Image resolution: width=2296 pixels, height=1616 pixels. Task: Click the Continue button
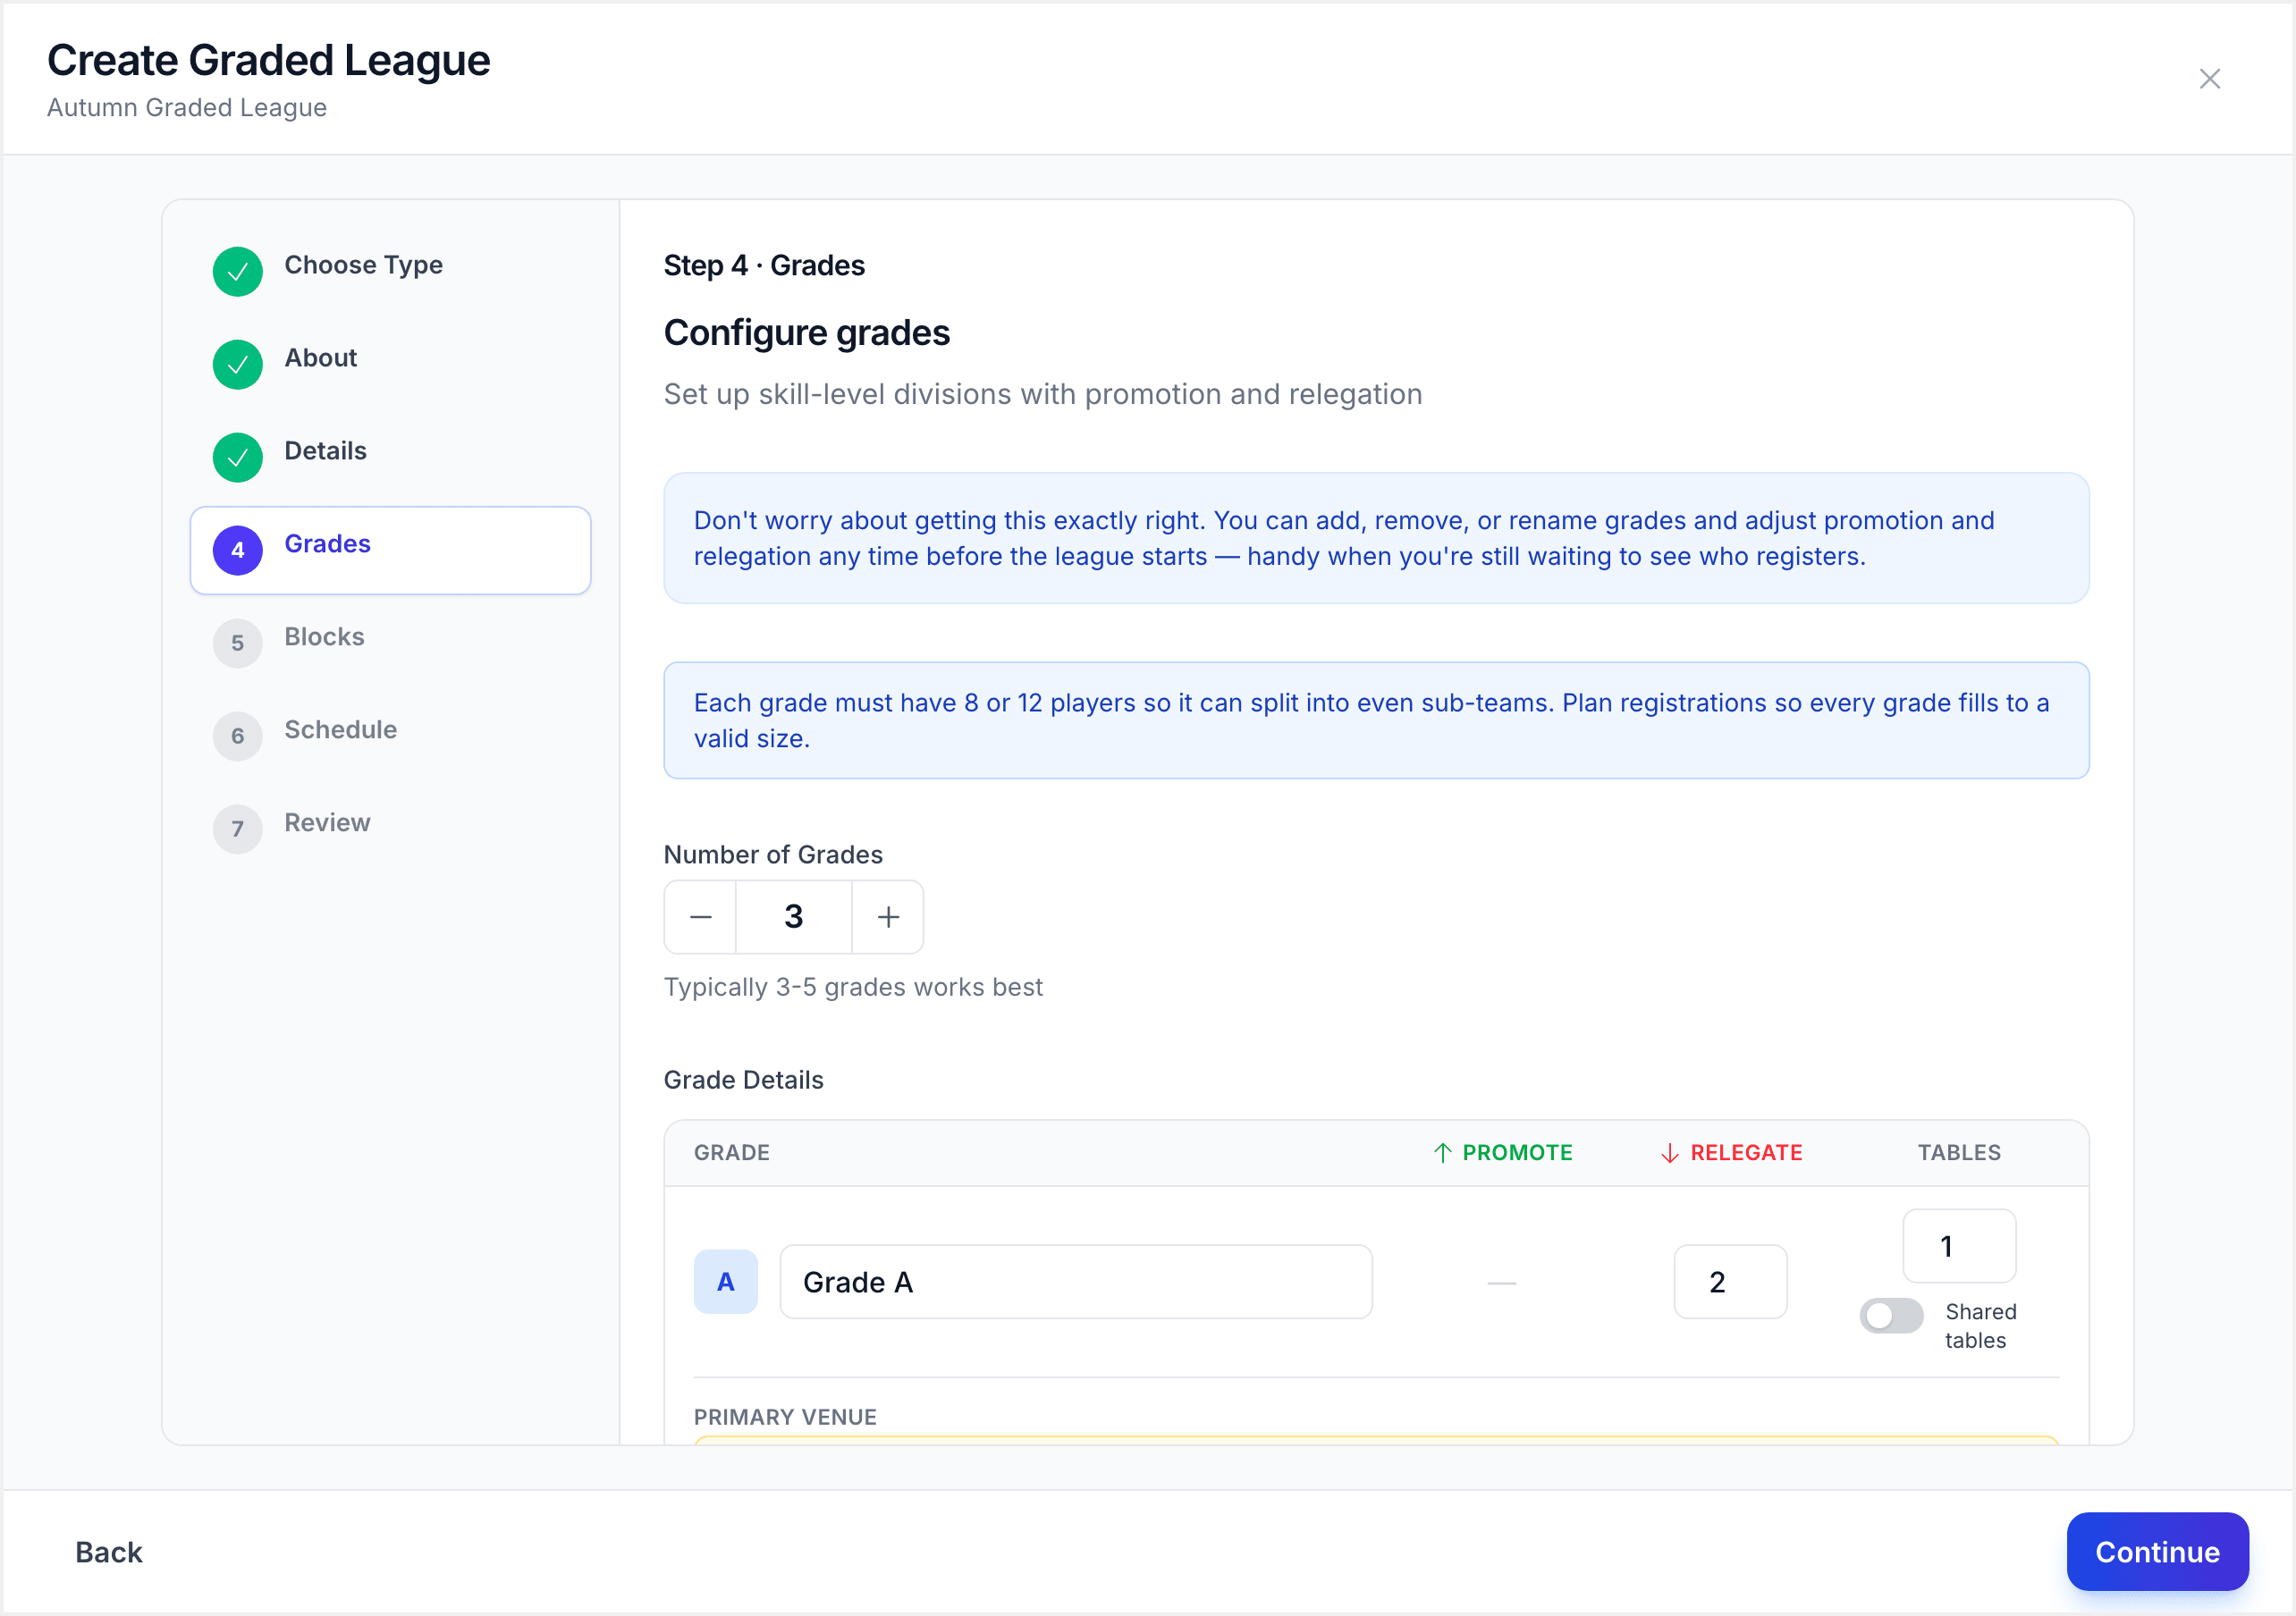pos(2157,1552)
